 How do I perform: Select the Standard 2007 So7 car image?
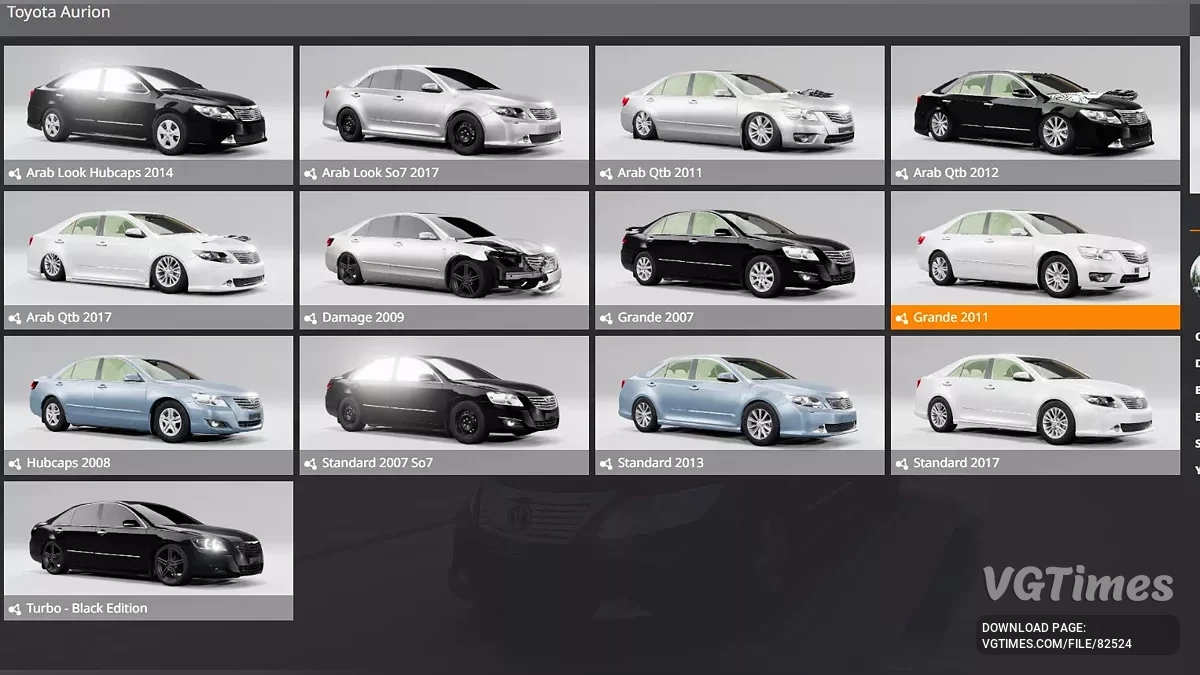point(444,394)
